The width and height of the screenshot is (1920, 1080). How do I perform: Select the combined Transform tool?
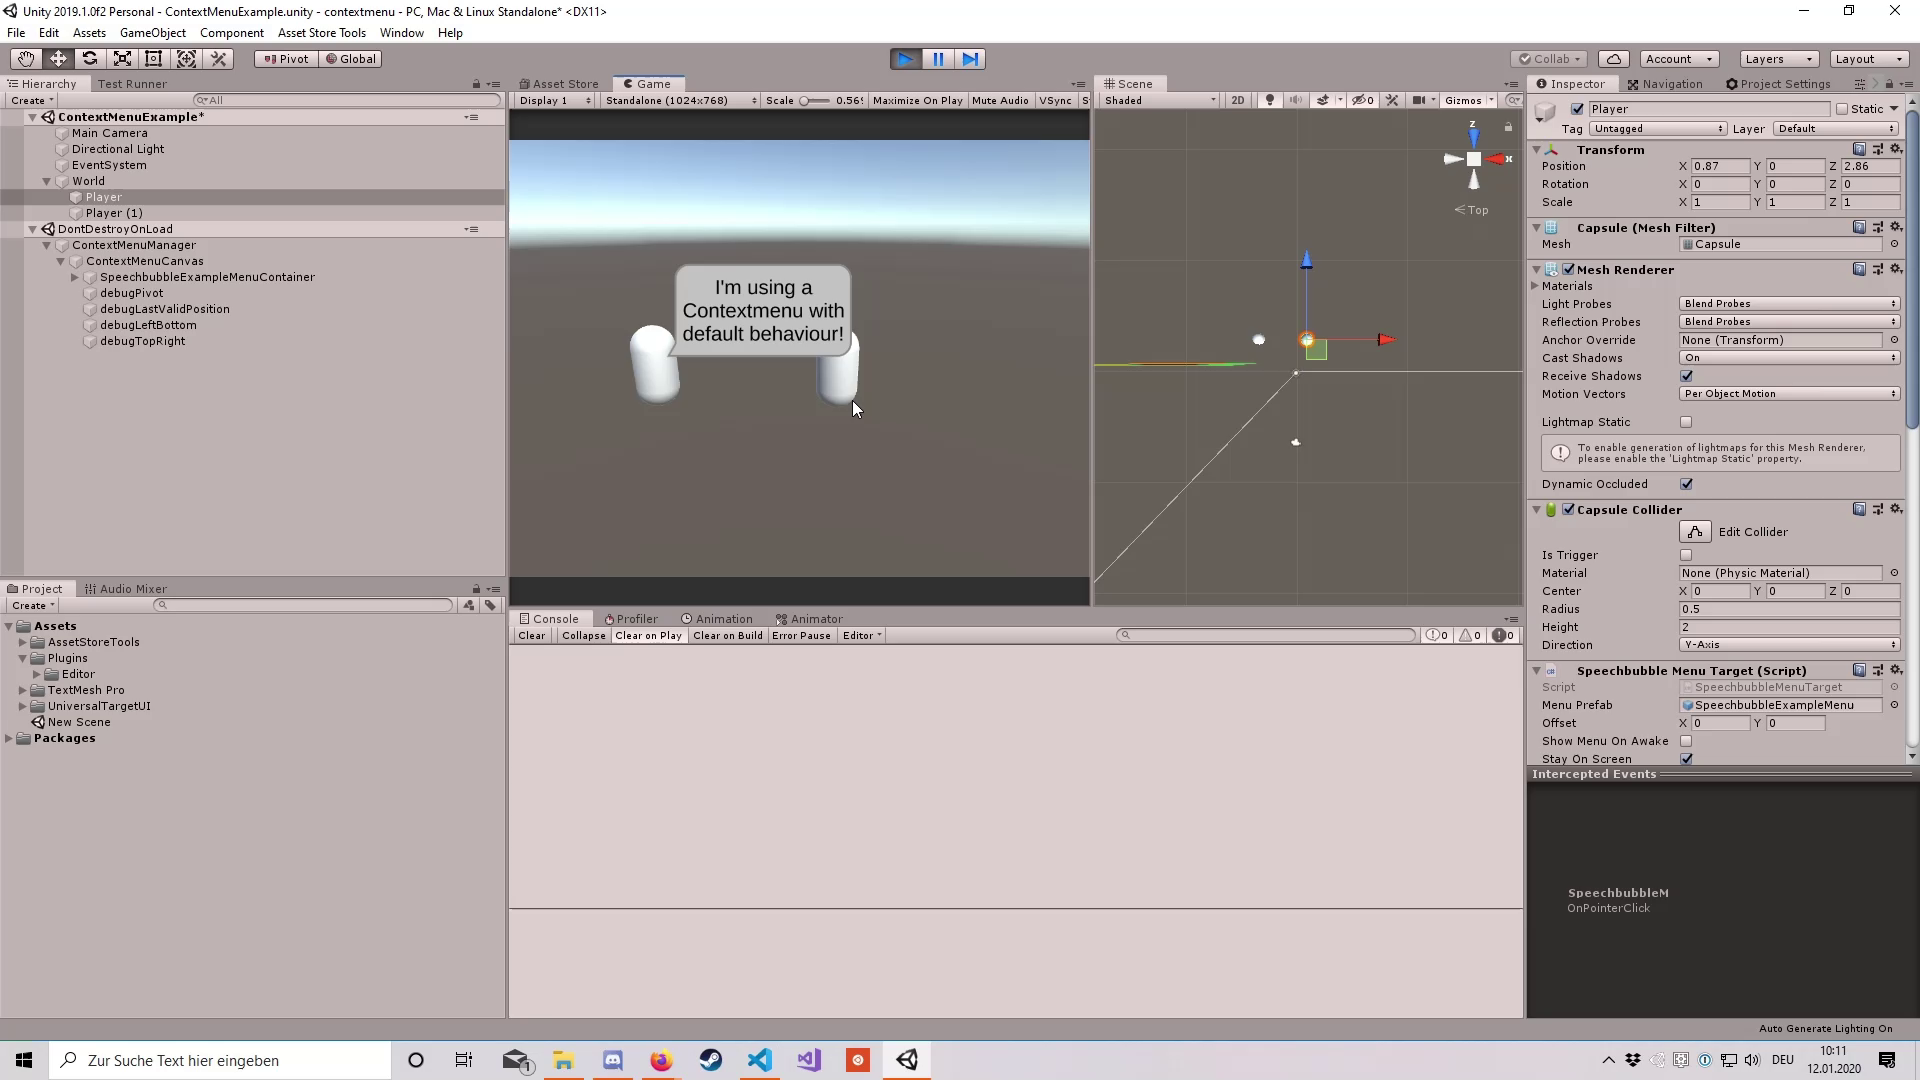coord(186,59)
